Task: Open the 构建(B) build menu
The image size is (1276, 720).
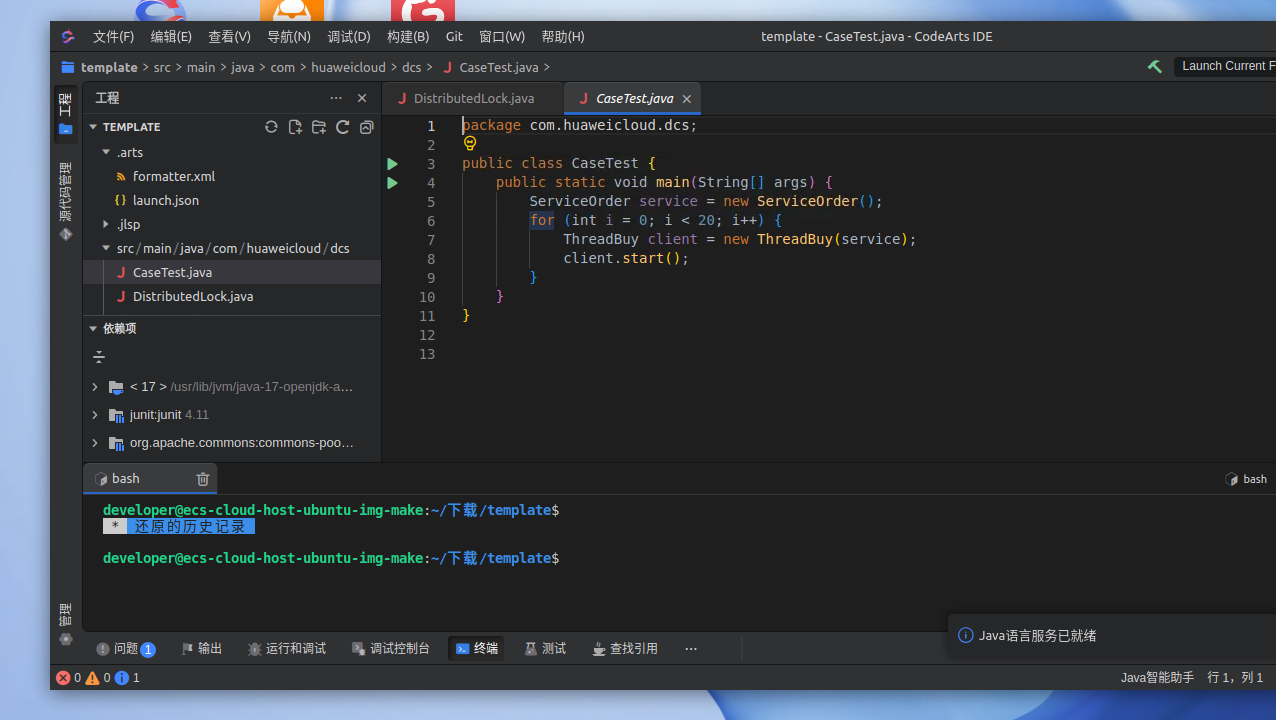Action: tap(407, 36)
